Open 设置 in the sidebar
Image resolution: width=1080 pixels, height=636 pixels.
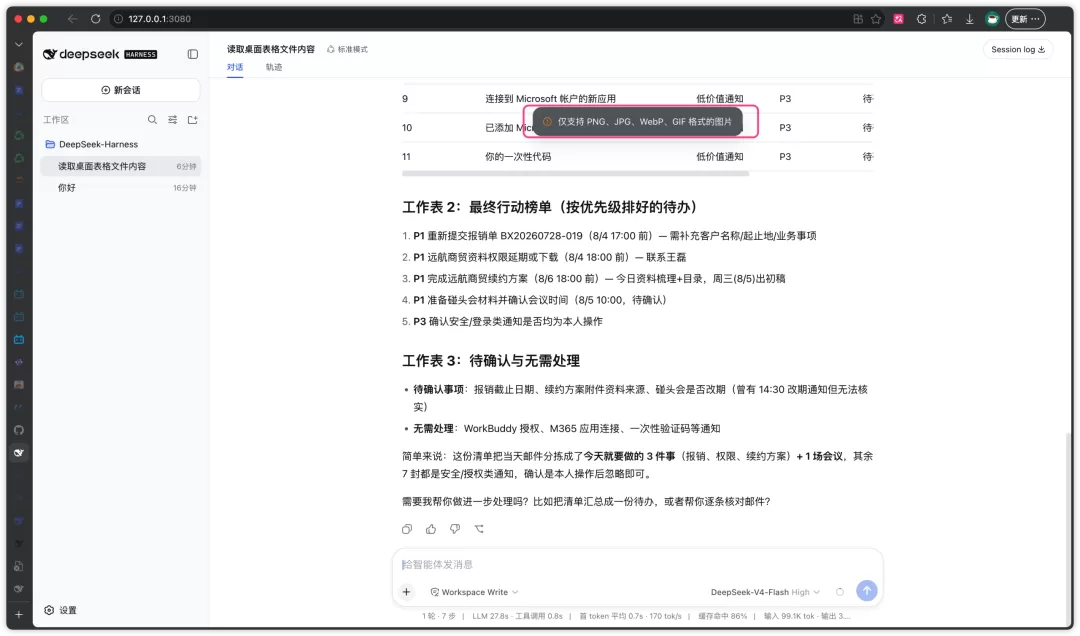coord(61,611)
